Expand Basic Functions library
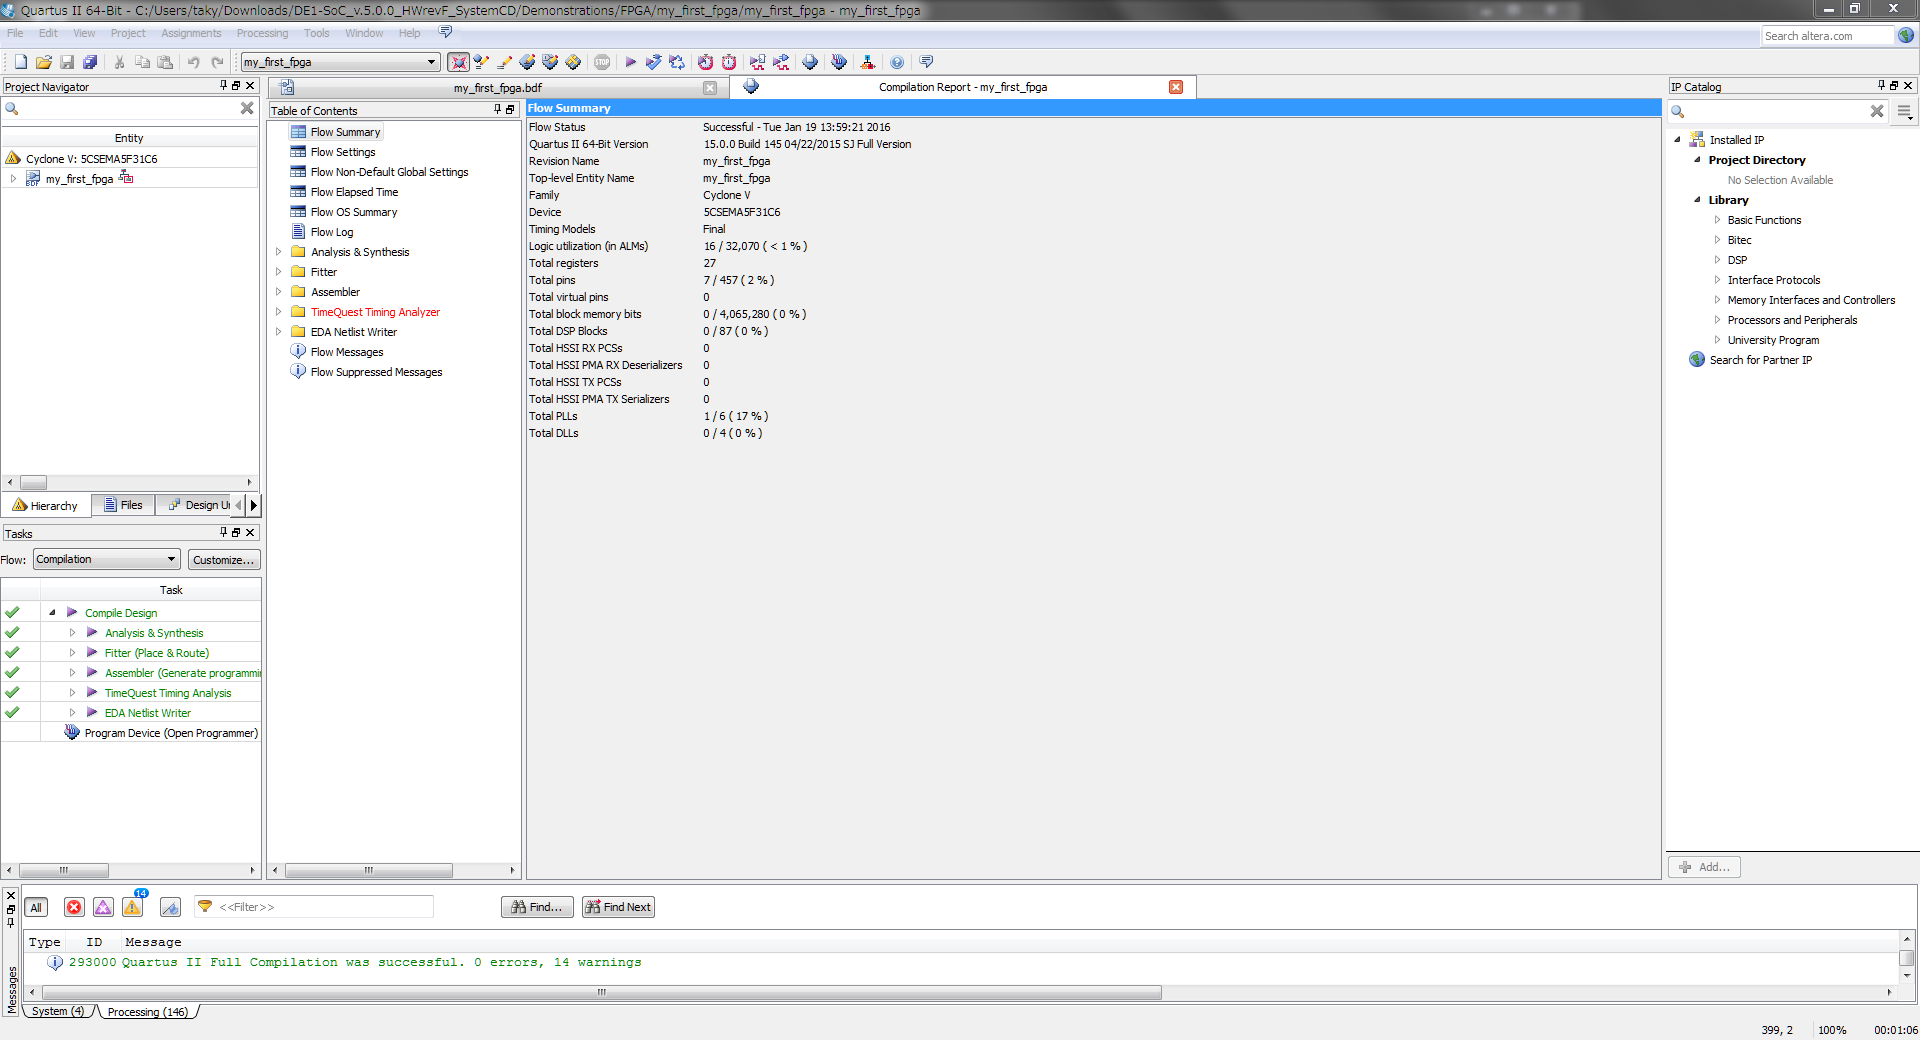1920x1040 pixels. tap(1717, 220)
